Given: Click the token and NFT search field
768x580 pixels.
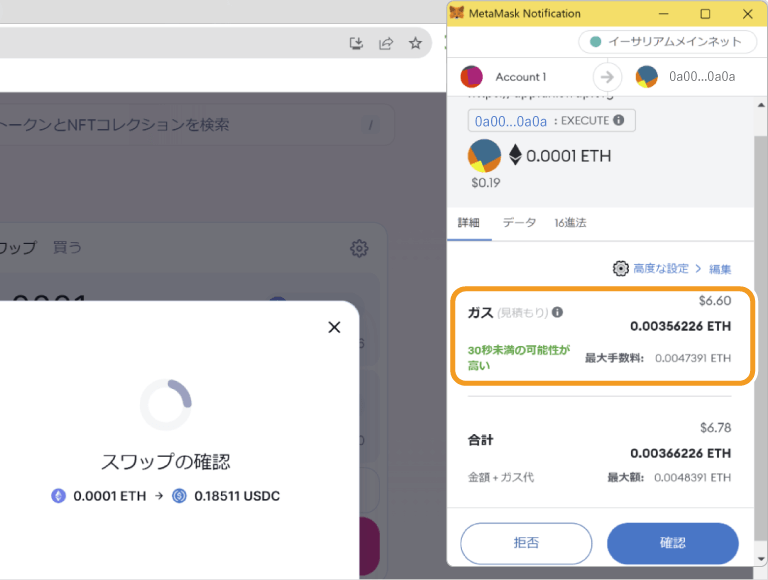Looking at the screenshot, I should (196, 125).
